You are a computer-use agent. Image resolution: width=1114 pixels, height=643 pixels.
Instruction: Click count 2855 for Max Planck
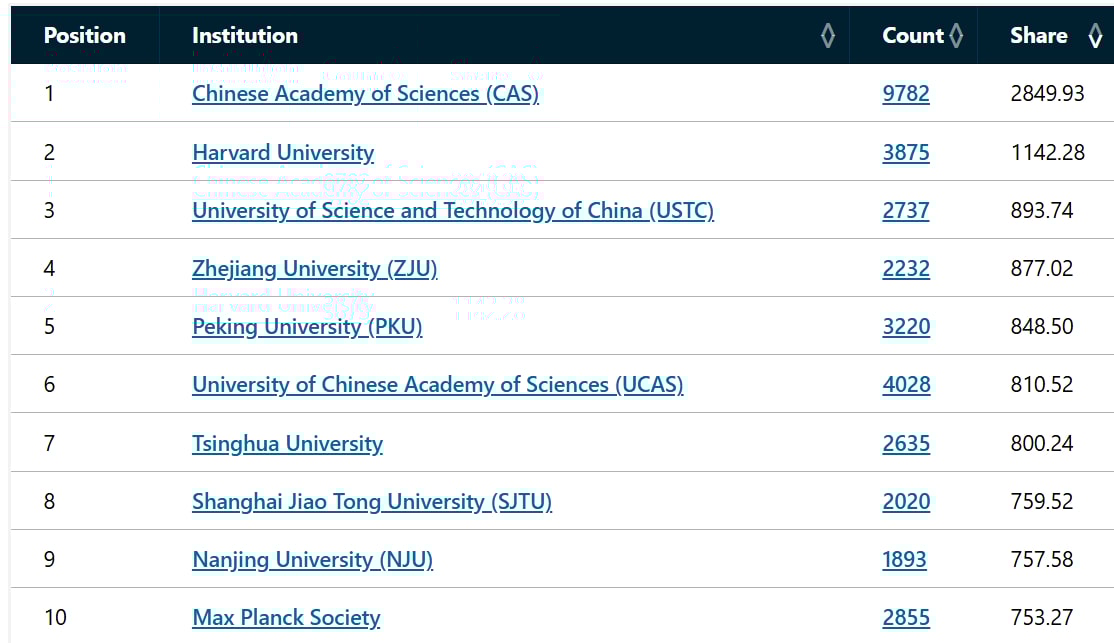click(906, 618)
